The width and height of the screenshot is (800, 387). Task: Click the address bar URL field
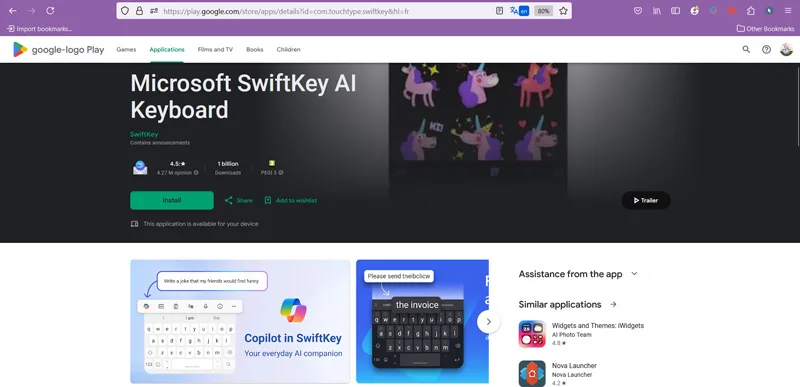coord(327,11)
